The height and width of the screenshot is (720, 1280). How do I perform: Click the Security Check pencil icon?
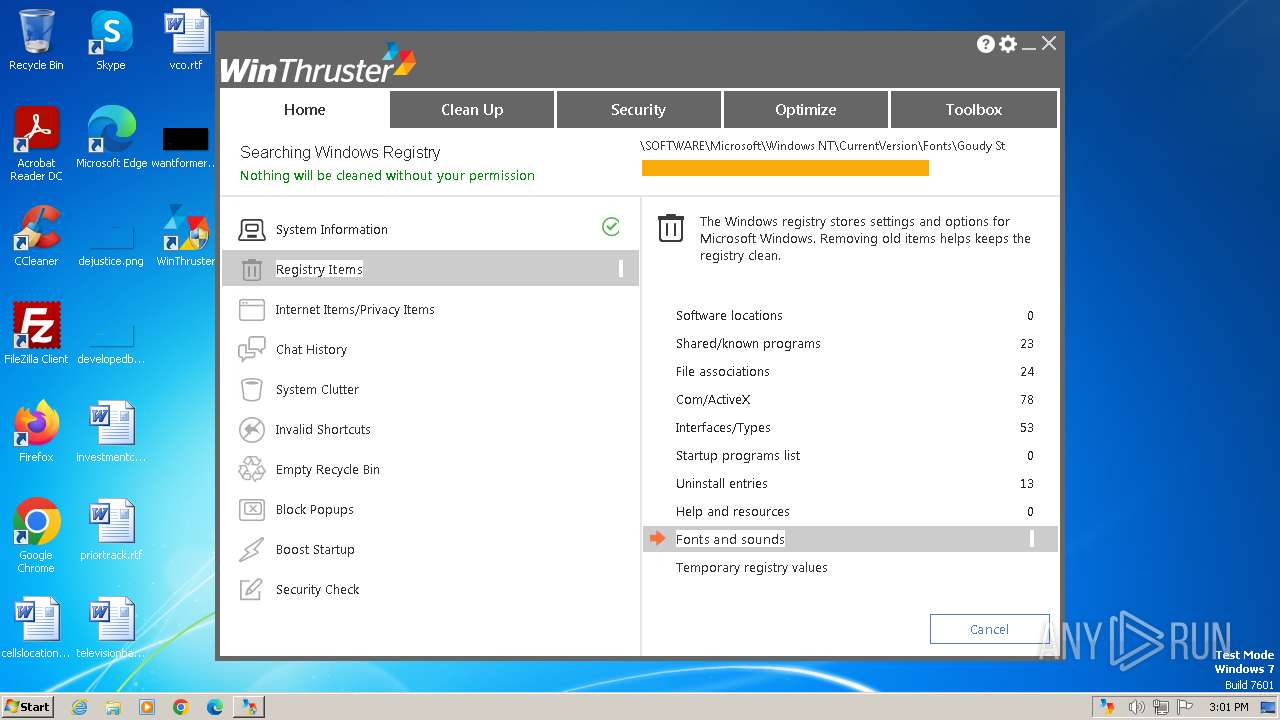pyautogui.click(x=252, y=590)
